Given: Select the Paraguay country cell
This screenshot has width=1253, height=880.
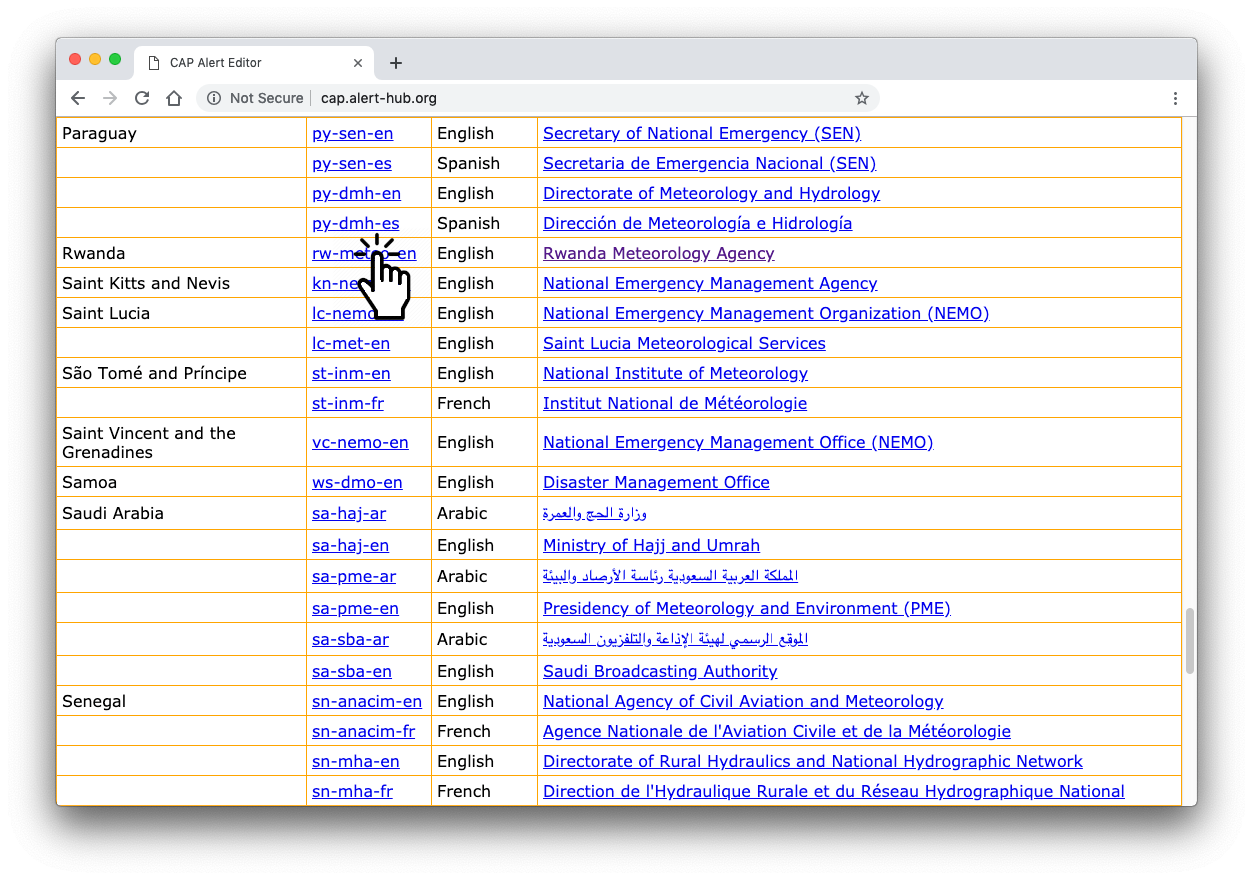Looking at the screenshot, I should pos(182,133).
